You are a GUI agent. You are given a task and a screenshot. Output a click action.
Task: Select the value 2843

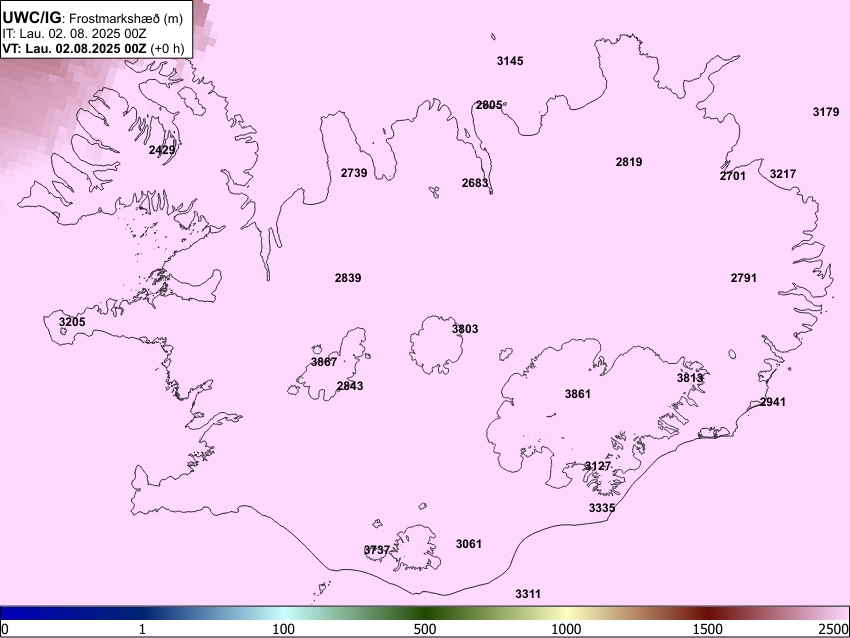click(x=350, y=386)
